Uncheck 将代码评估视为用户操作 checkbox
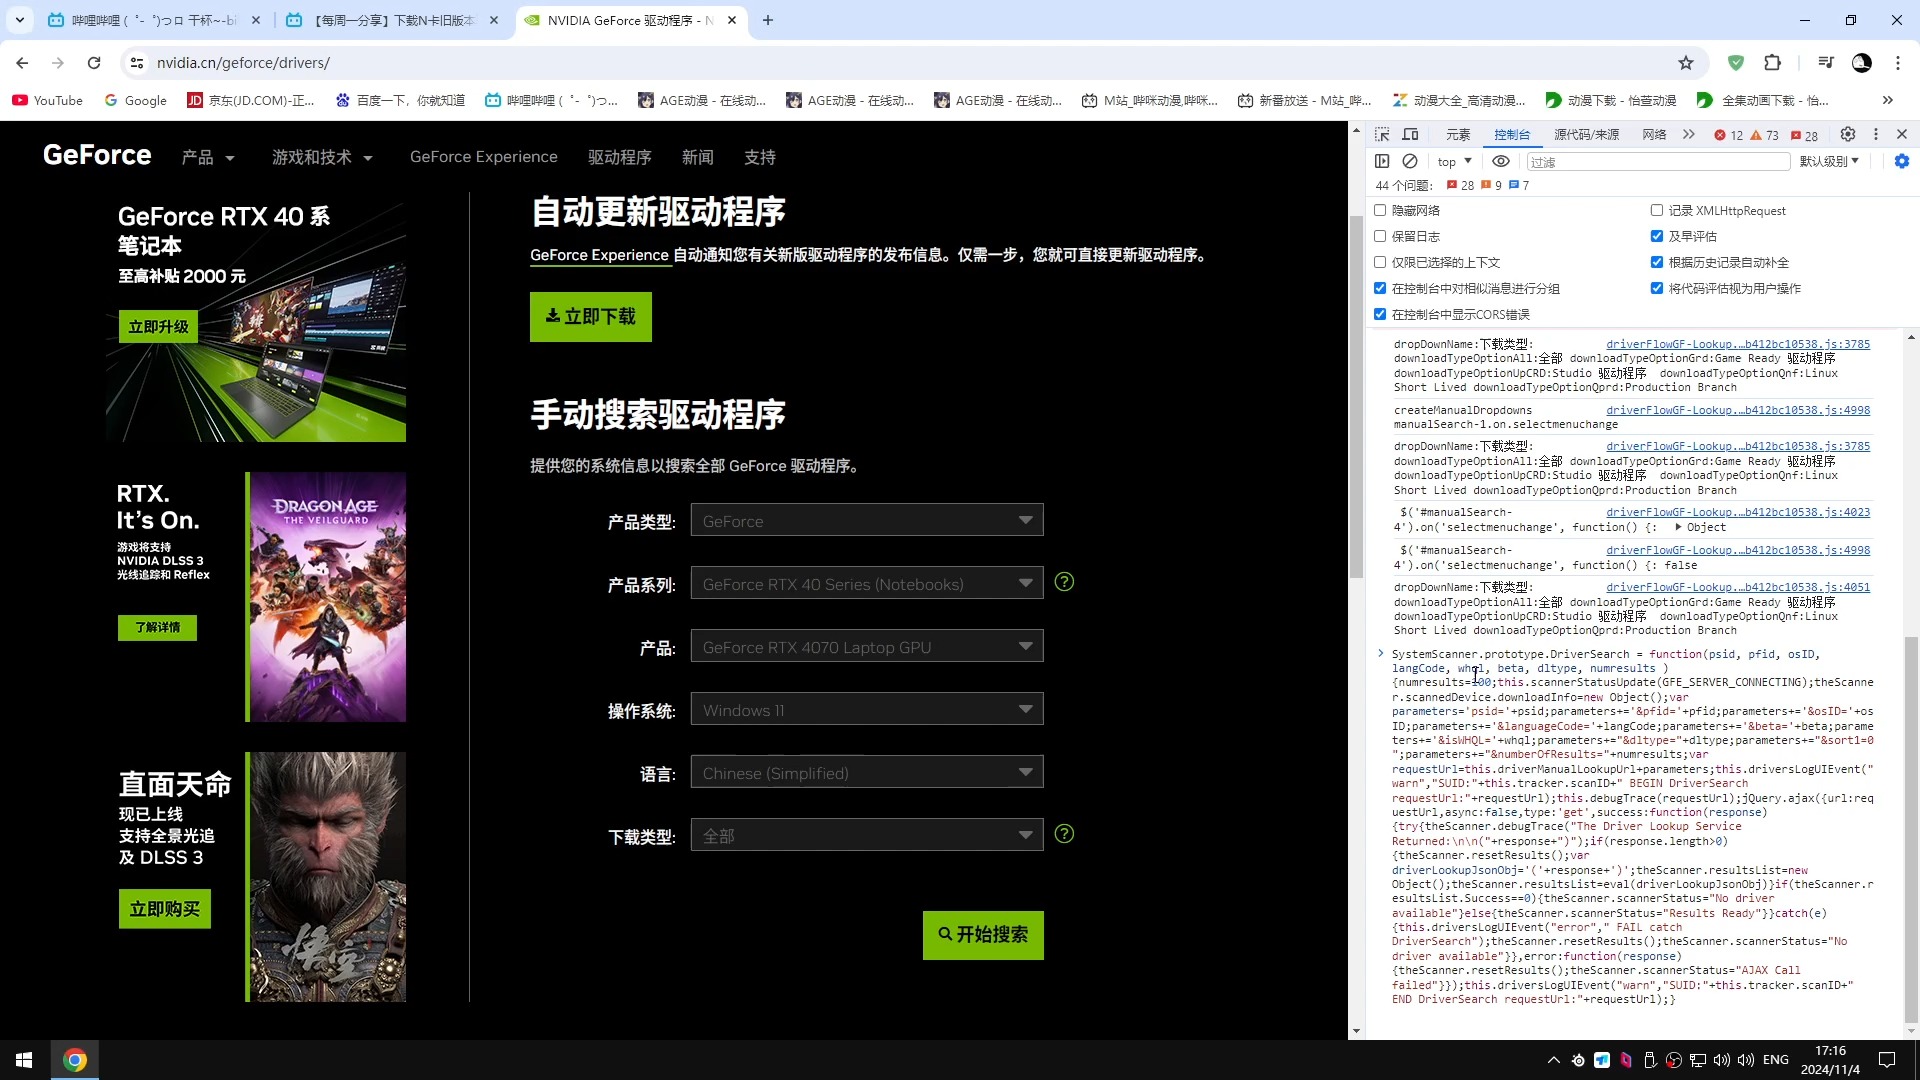The width and height of the screenshot is (1920, 1080). 1657,288
